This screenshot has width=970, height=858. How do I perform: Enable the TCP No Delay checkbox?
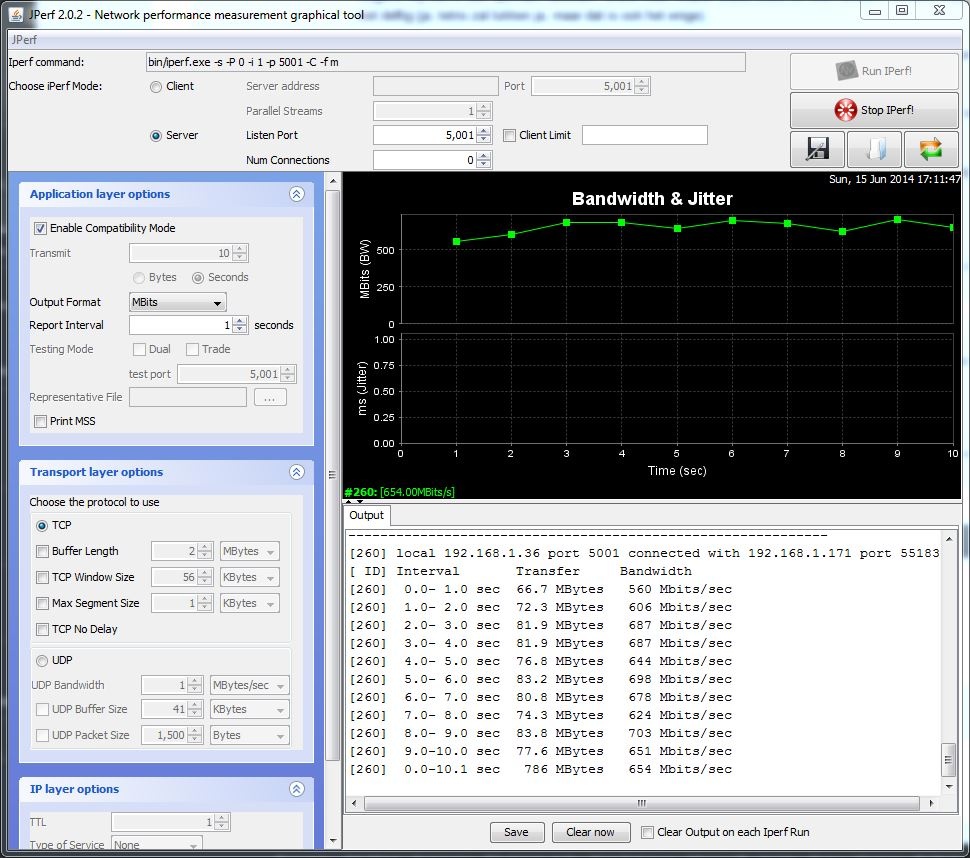point(42,630)
